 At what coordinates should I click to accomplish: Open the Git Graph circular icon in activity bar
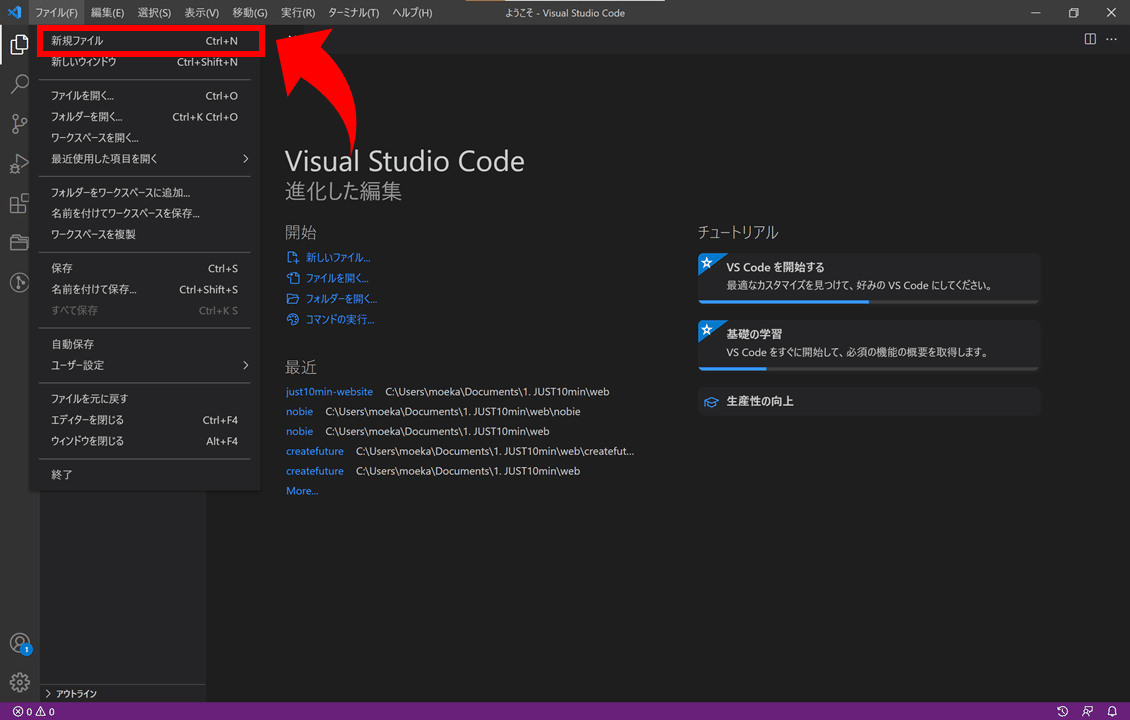[19, 282]
